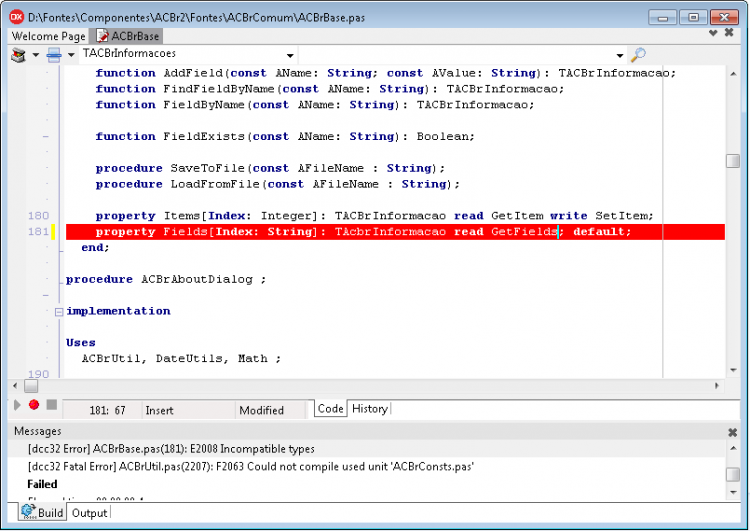Click the procedure SaveToFile declaration
The height and width of the screenshot is (531, 750).
(270, 168)
